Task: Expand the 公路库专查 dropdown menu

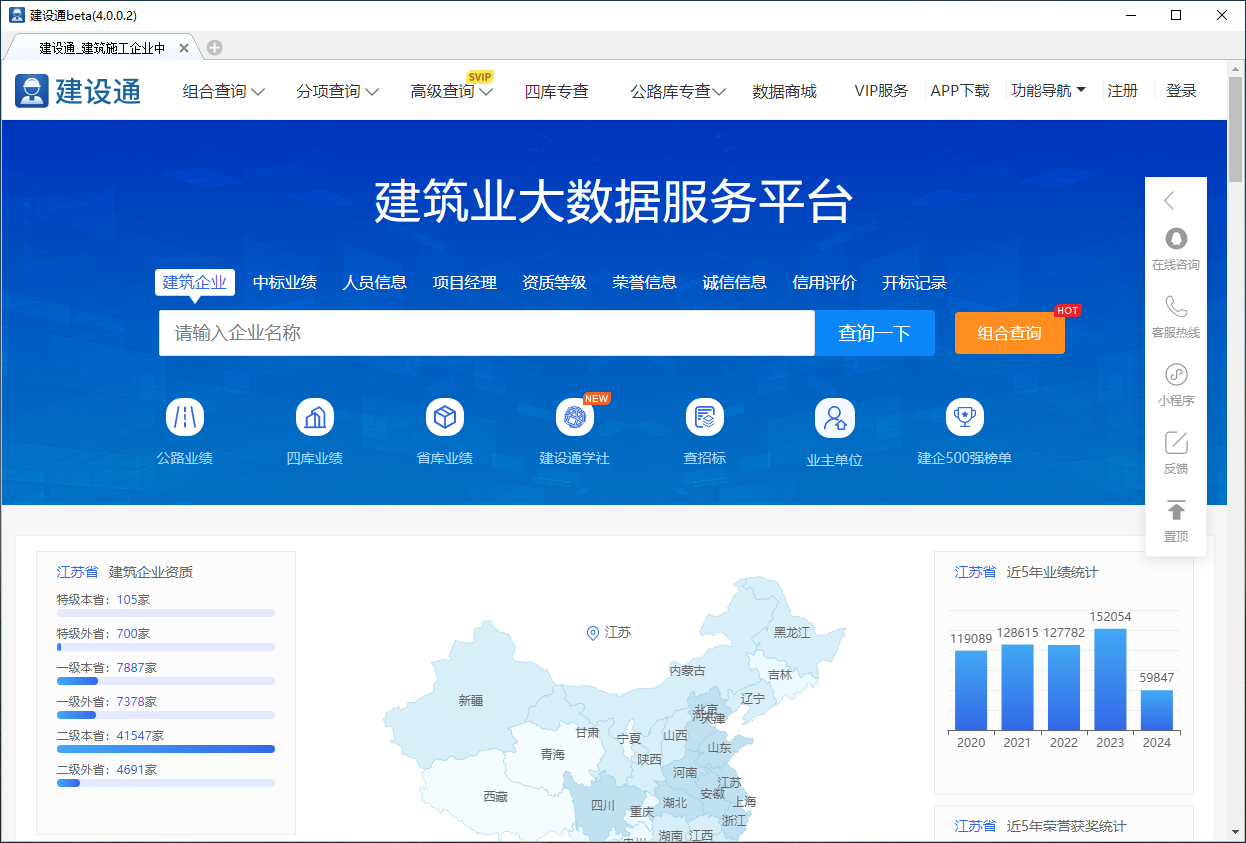Action: tap(678, 91)
